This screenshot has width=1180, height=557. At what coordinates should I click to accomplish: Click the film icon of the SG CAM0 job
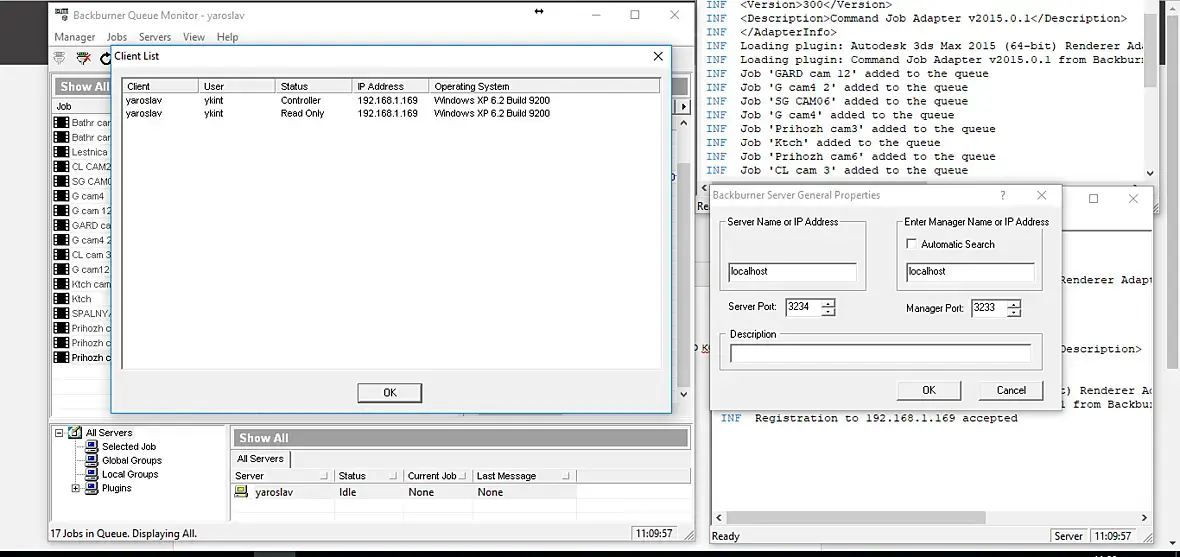click(61, 181)
